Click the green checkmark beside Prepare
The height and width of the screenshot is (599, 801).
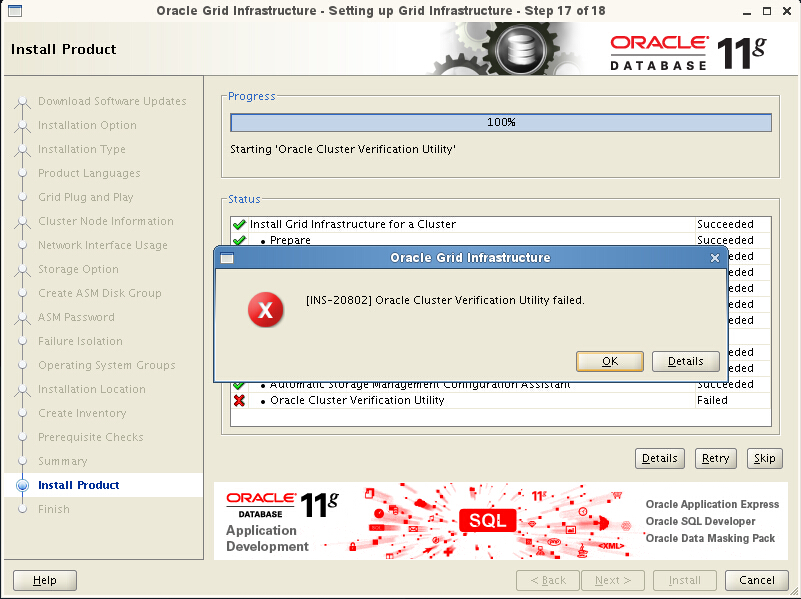tap(239, 240)
